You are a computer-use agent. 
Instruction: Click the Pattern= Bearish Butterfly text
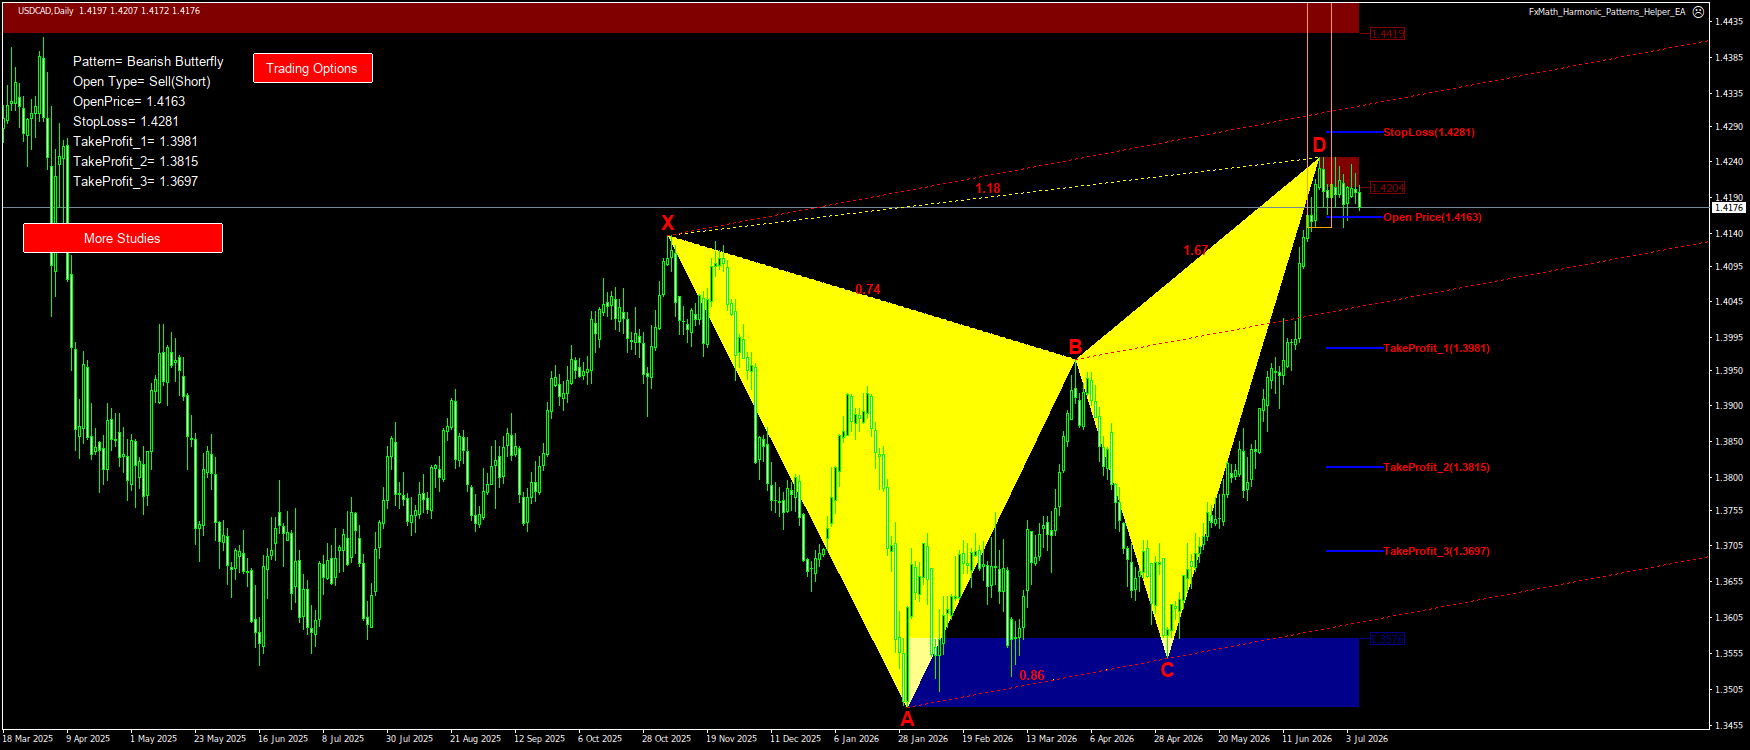tap(148, 61)
